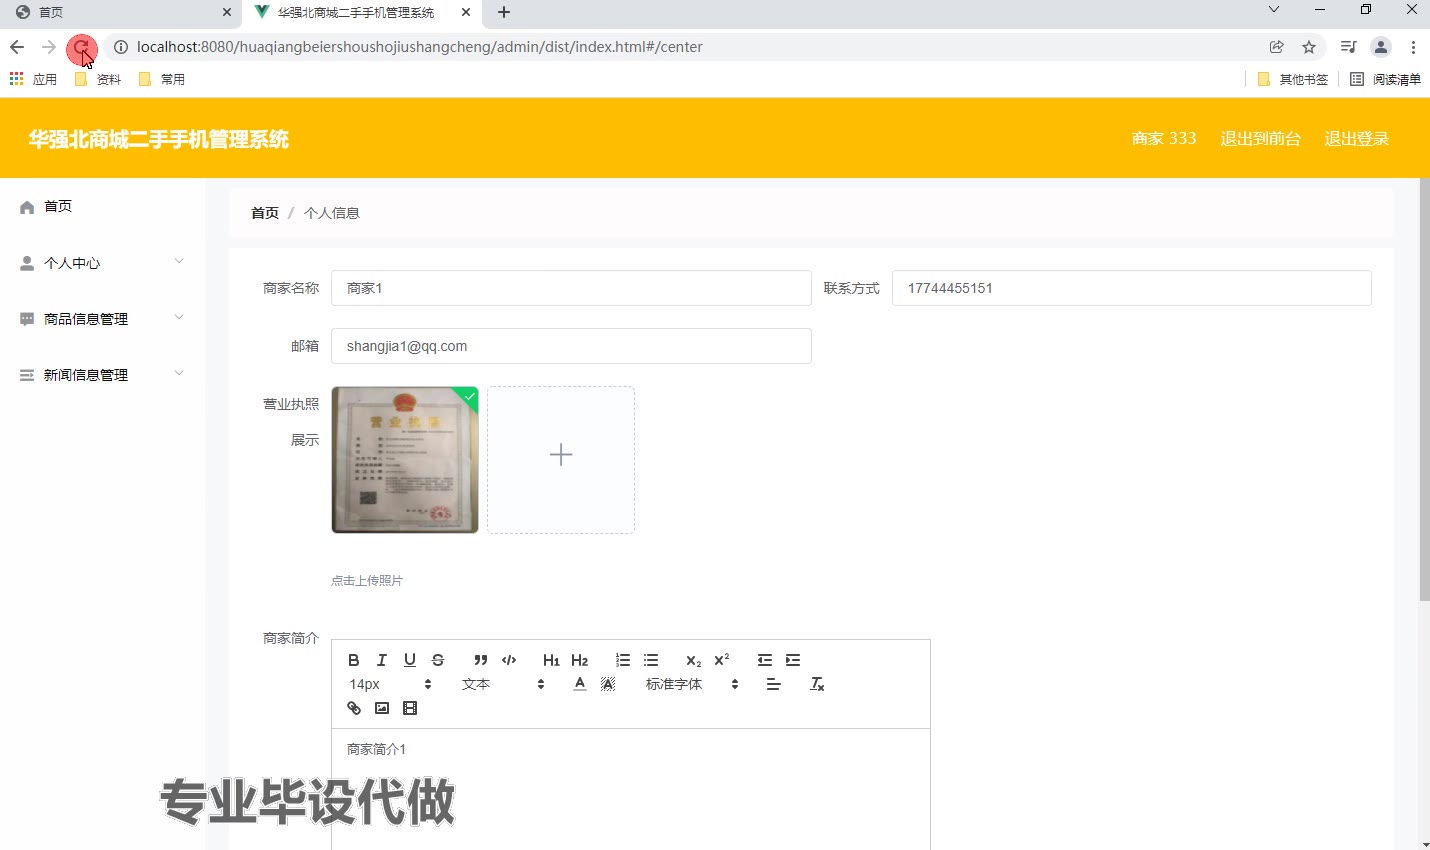The height and width of the screenshot is (850, 1430).
Task: Open the 其他书签 bookmarks folder
Action: (x=1293, y=79)
